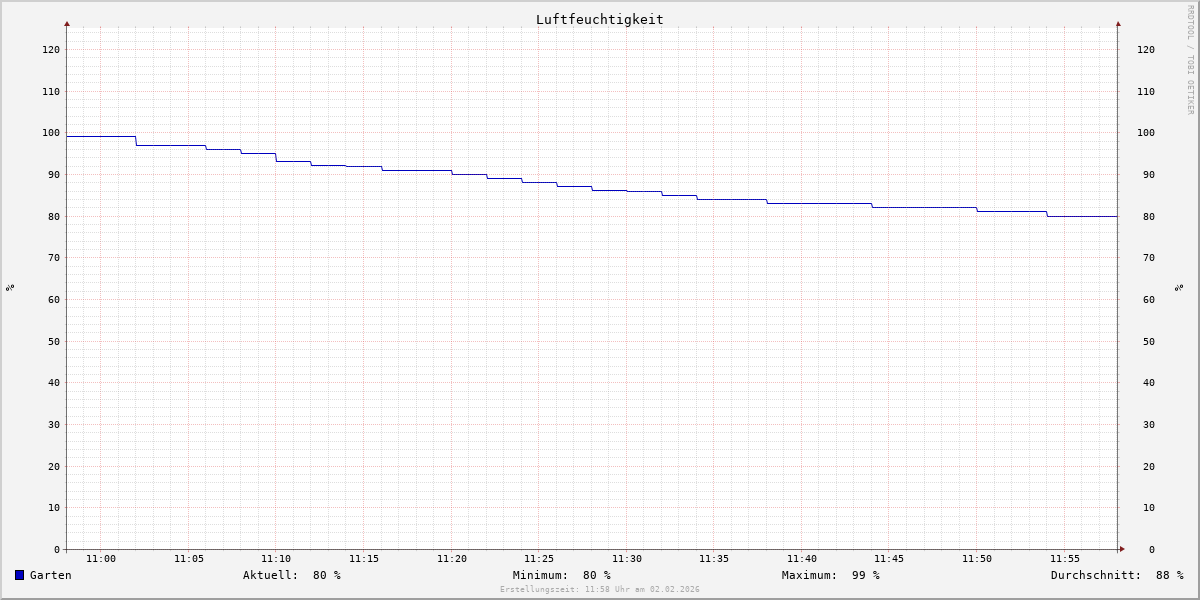Click the 20 label on the left axis
Viewport: 1200px width, 600px height.
pyautogui.click(x=54, y=466)
